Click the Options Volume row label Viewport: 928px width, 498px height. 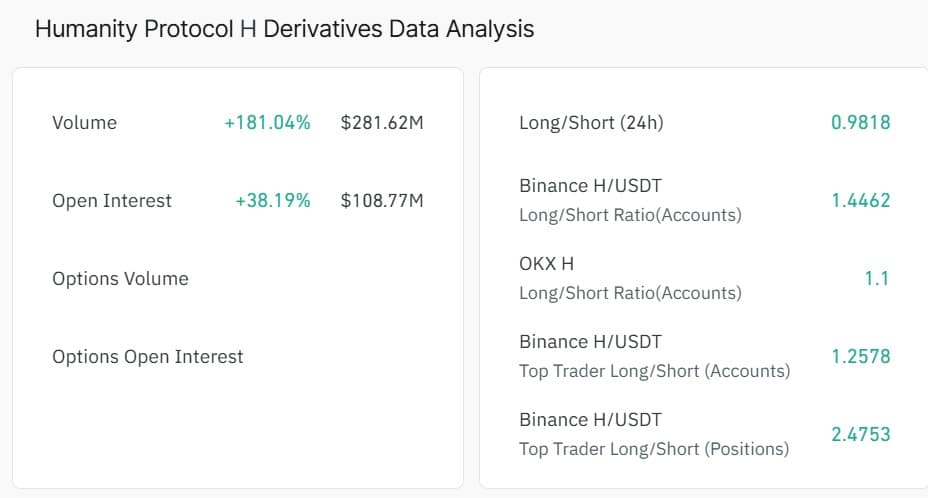120,279
